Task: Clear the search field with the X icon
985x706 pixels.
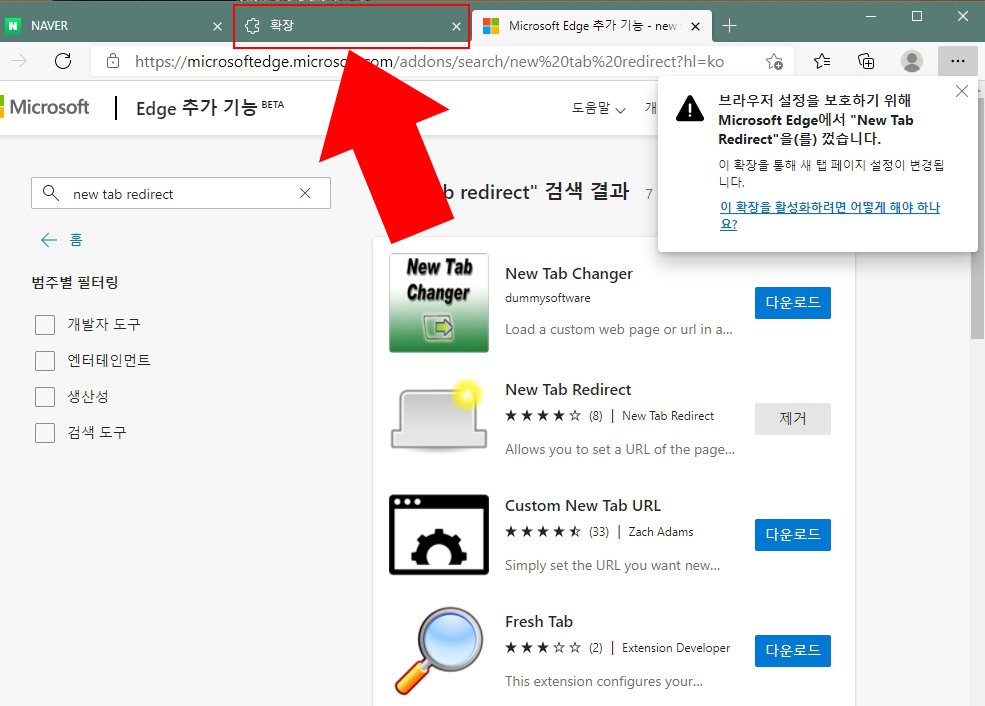Action: pyautogui.click(x=305, y=193)
